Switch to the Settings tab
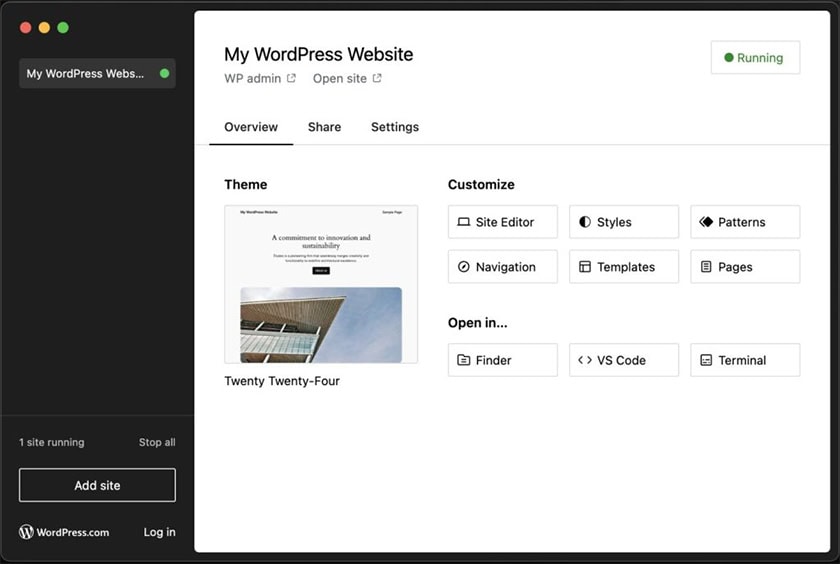 pyautogui.click(x=394, y=127)
